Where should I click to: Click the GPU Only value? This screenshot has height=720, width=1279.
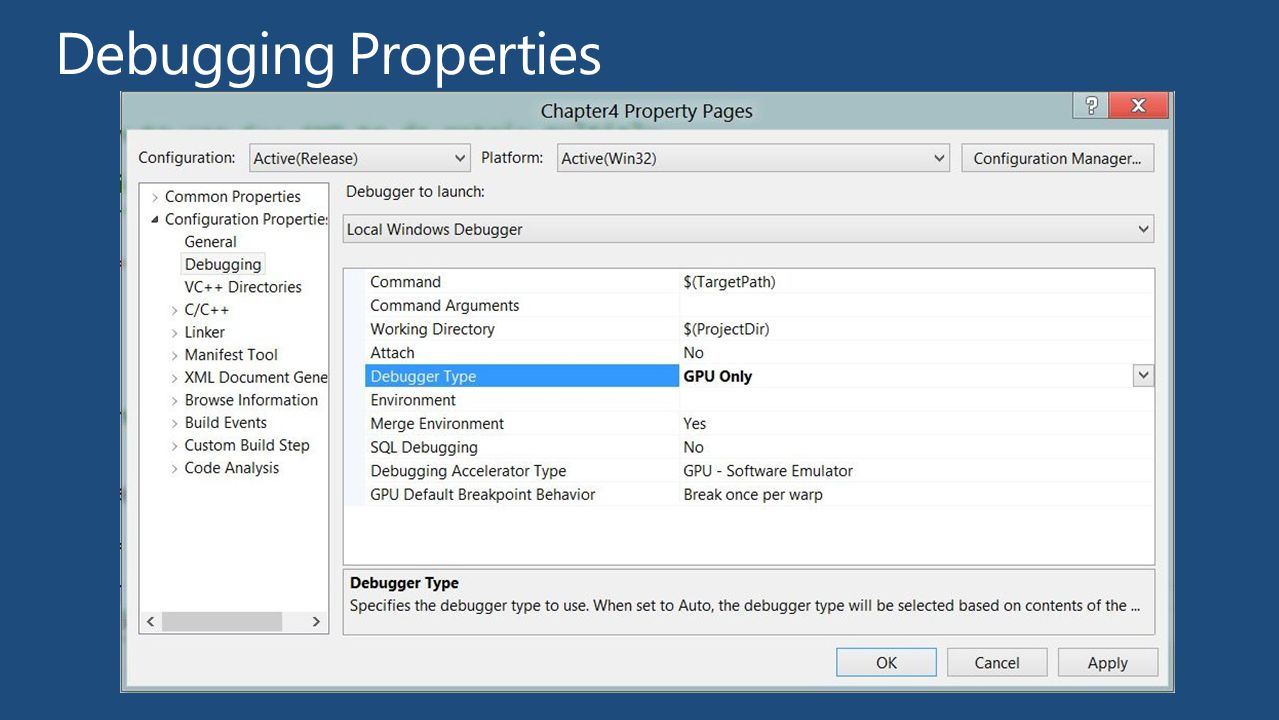[x=717, y=376]
